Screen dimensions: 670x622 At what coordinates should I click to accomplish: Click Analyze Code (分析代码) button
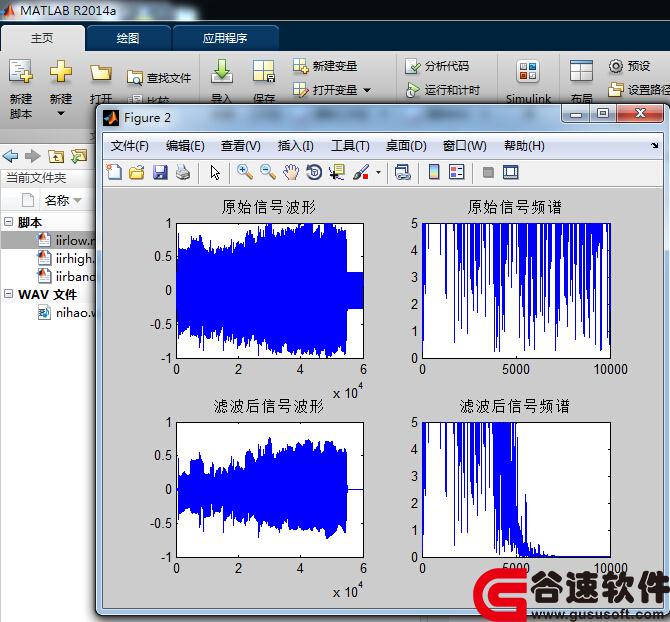coord(437,66)
